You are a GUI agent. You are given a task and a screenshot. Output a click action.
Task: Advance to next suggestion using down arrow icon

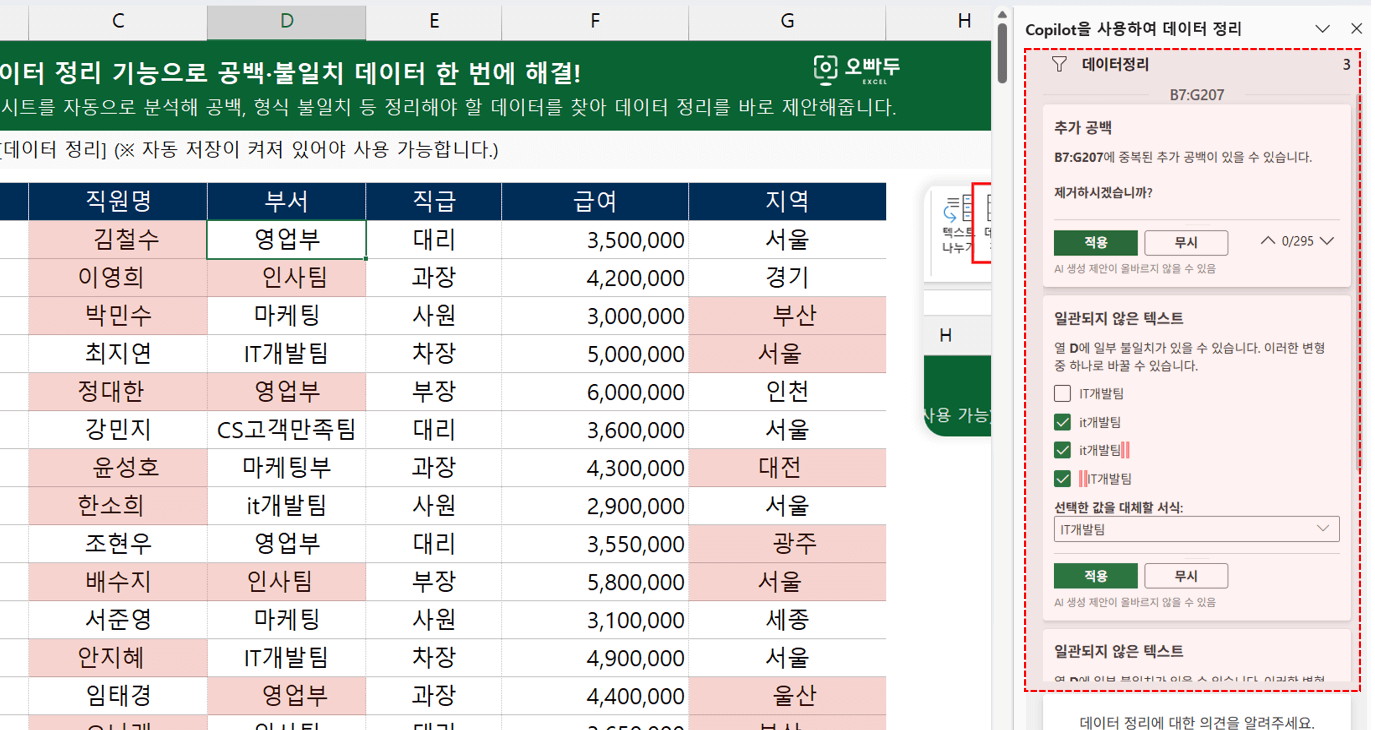1328,241
